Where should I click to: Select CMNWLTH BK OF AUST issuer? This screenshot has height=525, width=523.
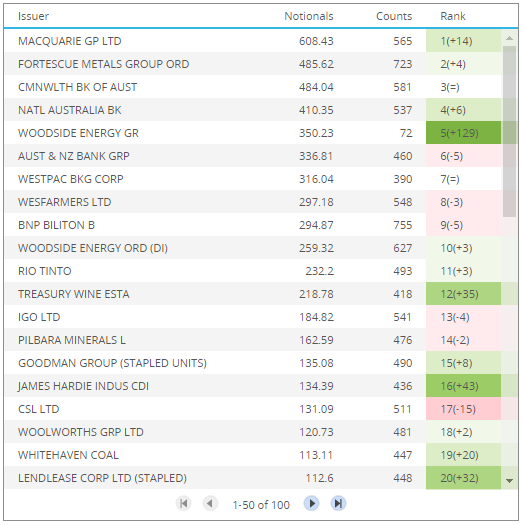click(77, 87)
